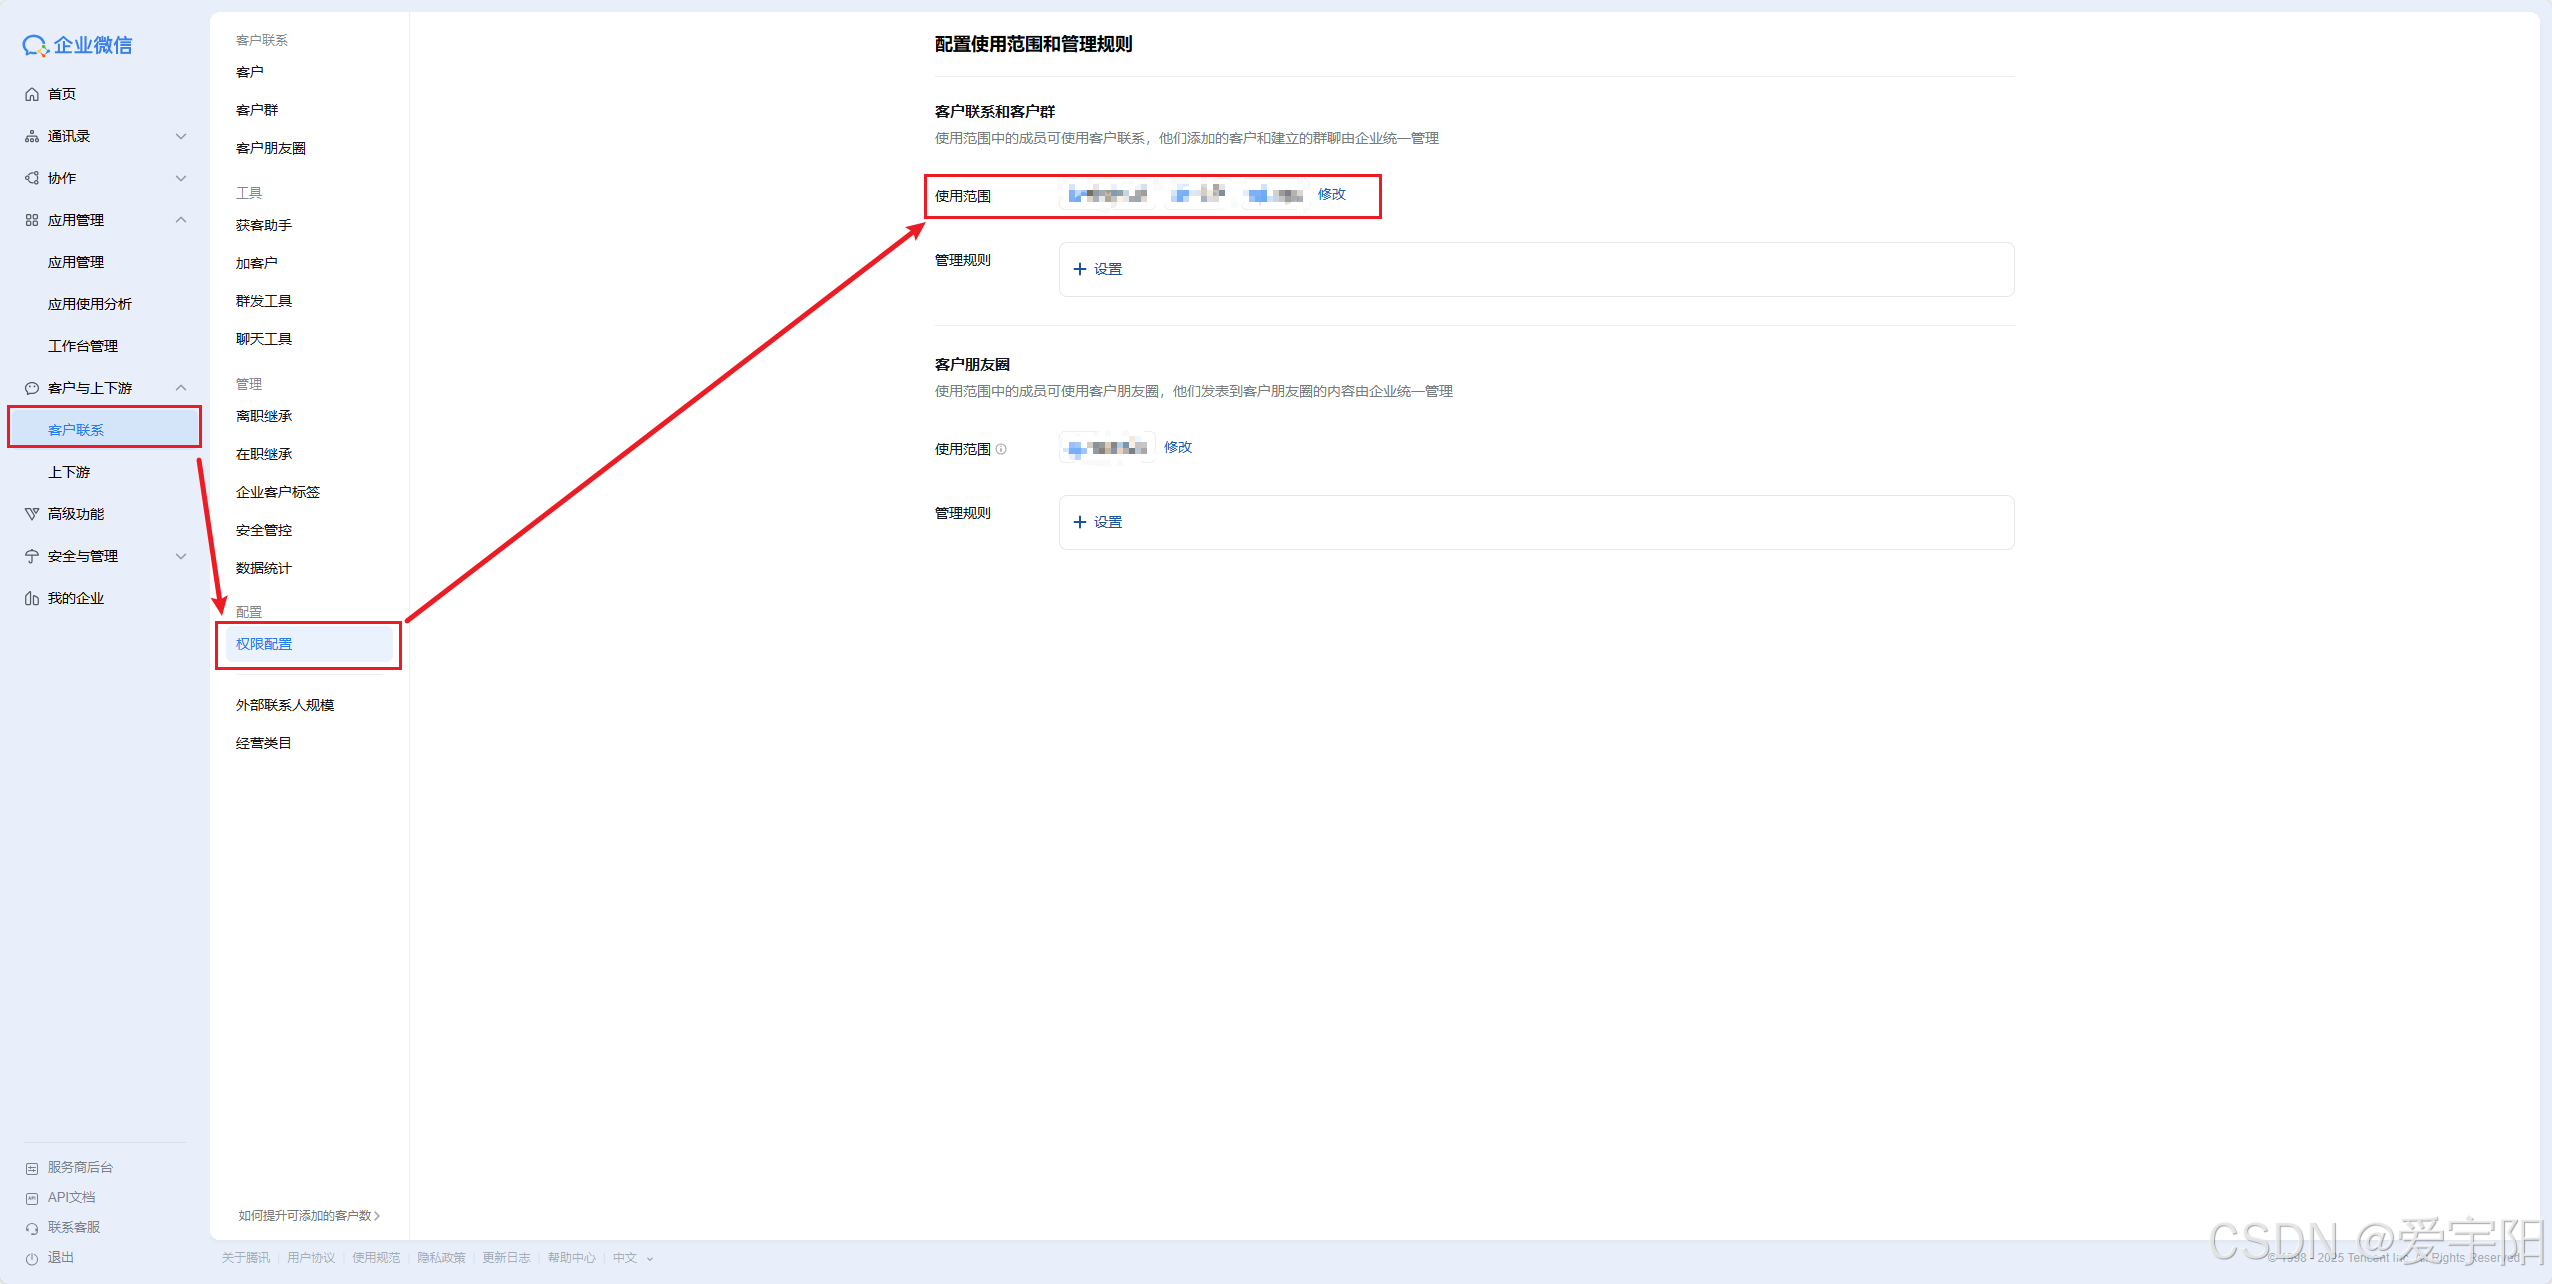Open 如何提升可添加的客户数 link
2552x1284 pixels.
309,1215
